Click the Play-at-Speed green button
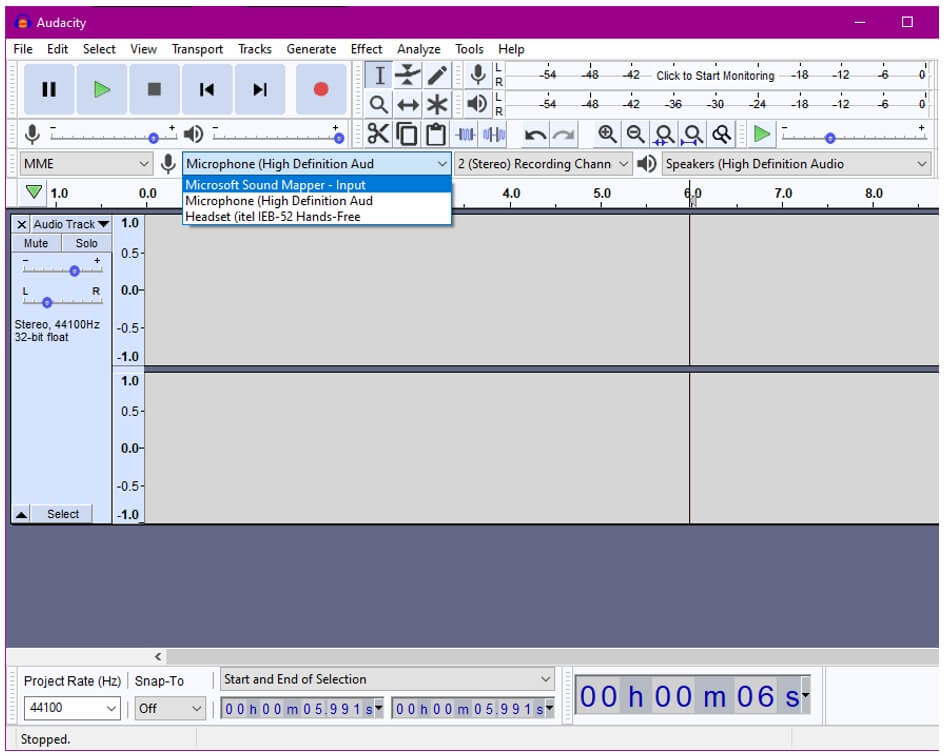Viewport: 949px width, 756px height. pos(761,134)
